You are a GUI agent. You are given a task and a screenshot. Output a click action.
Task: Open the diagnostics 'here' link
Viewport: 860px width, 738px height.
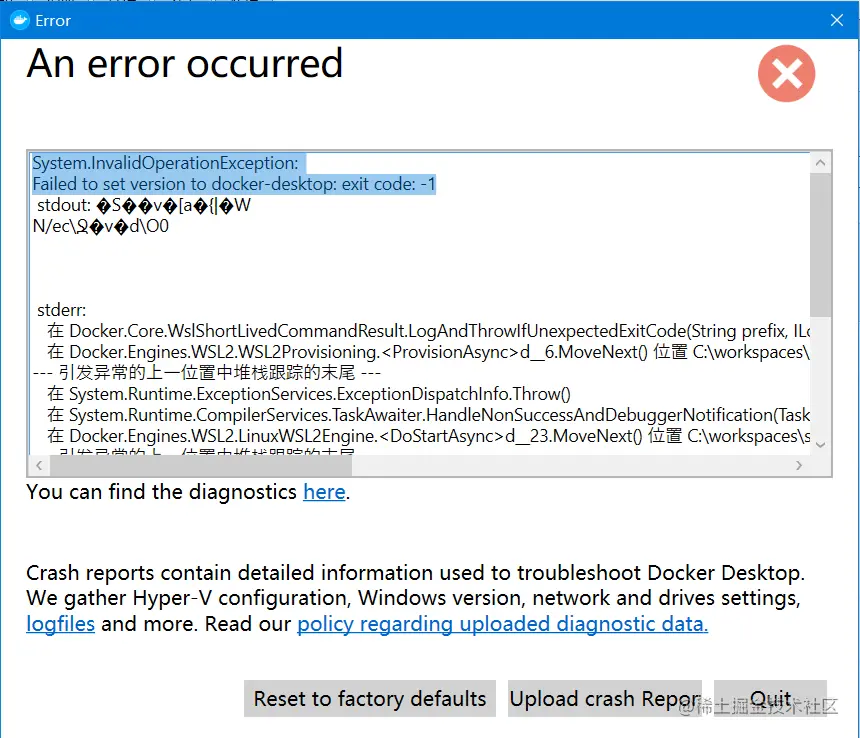click(x=324, y=492)
